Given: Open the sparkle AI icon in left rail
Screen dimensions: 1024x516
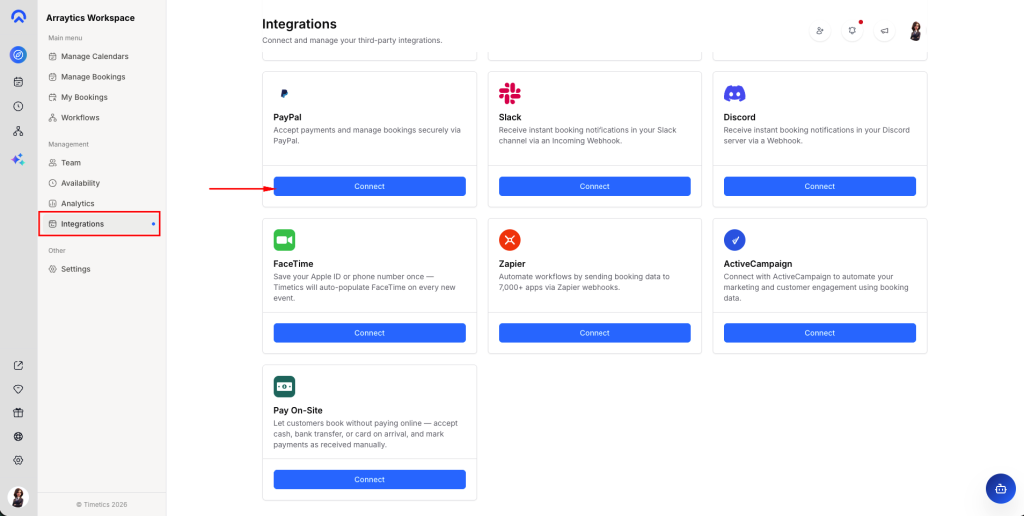Looking at the screenshot, I should point(18,159).
